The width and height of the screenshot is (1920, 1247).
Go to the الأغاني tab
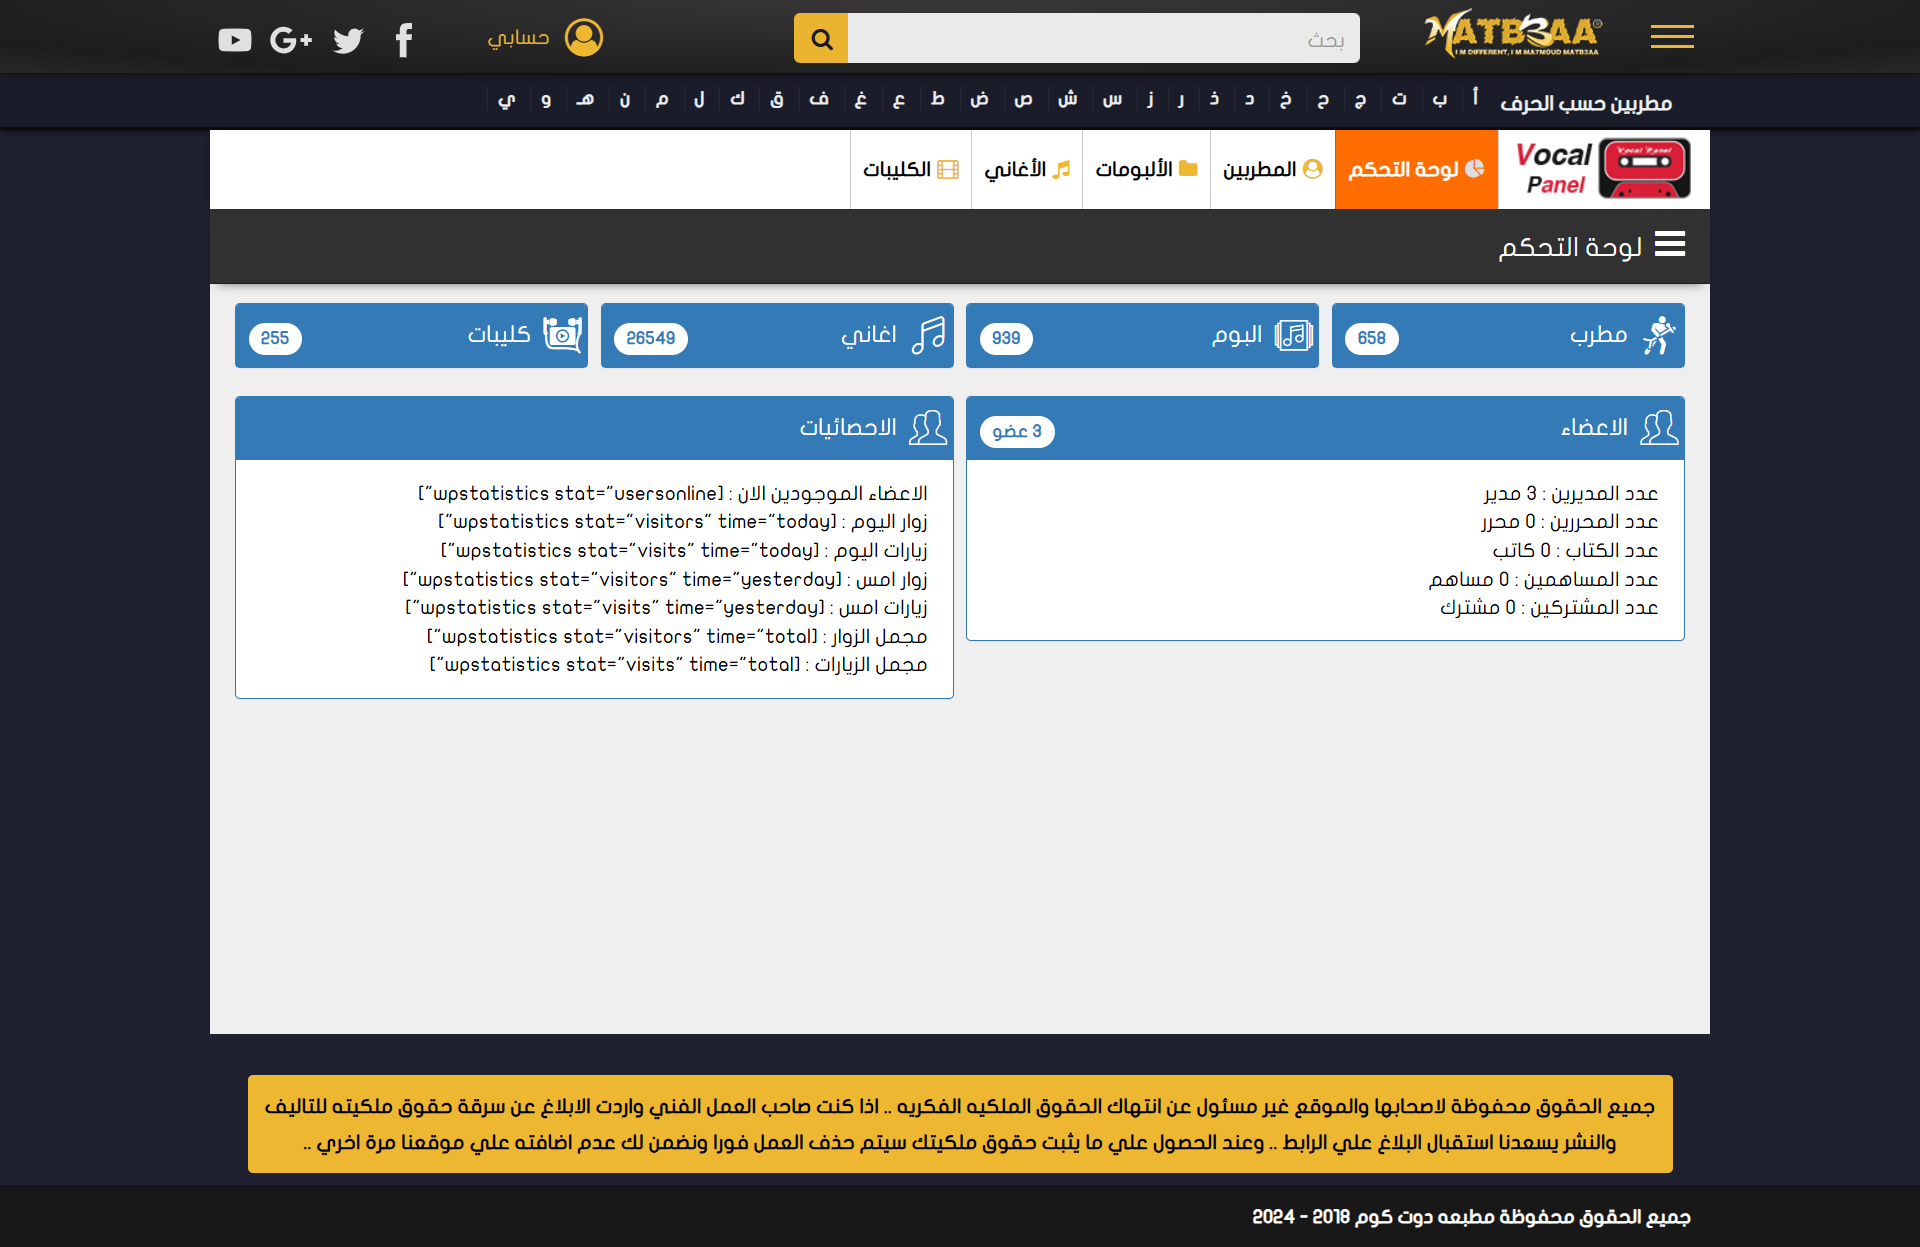[x=1027, y=169]
